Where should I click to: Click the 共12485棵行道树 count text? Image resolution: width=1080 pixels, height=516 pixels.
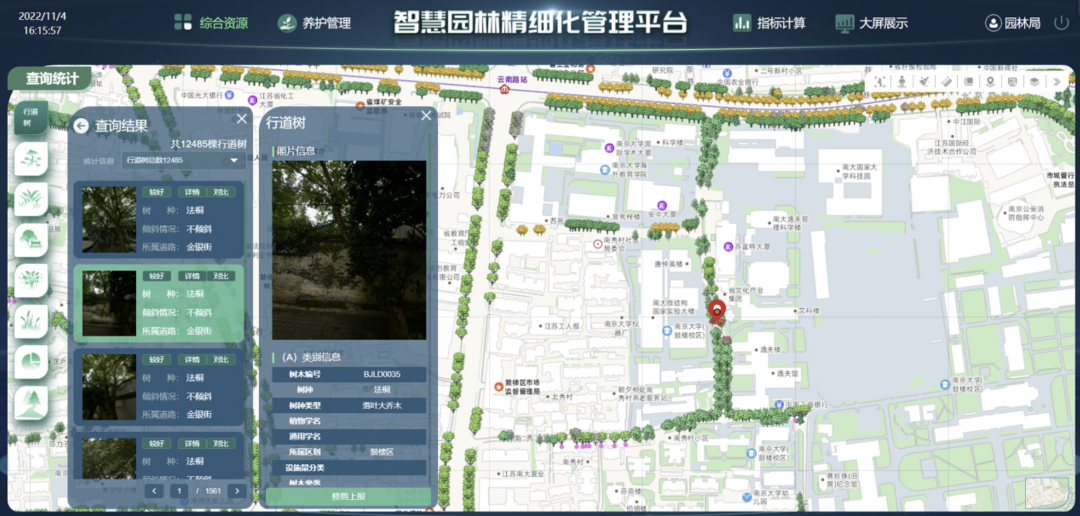pos(209,143)
